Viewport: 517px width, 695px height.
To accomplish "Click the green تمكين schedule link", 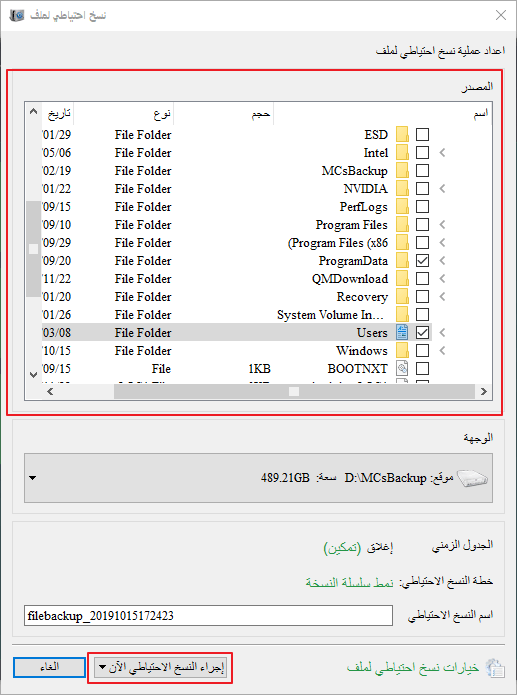I will click(x=342, y=548).
